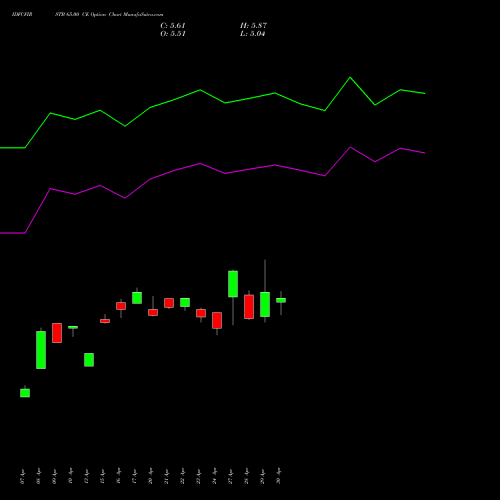This screenshot has width=500, height=500.
Task: Click the 08 Apr date label
Action: coord(38,476)
